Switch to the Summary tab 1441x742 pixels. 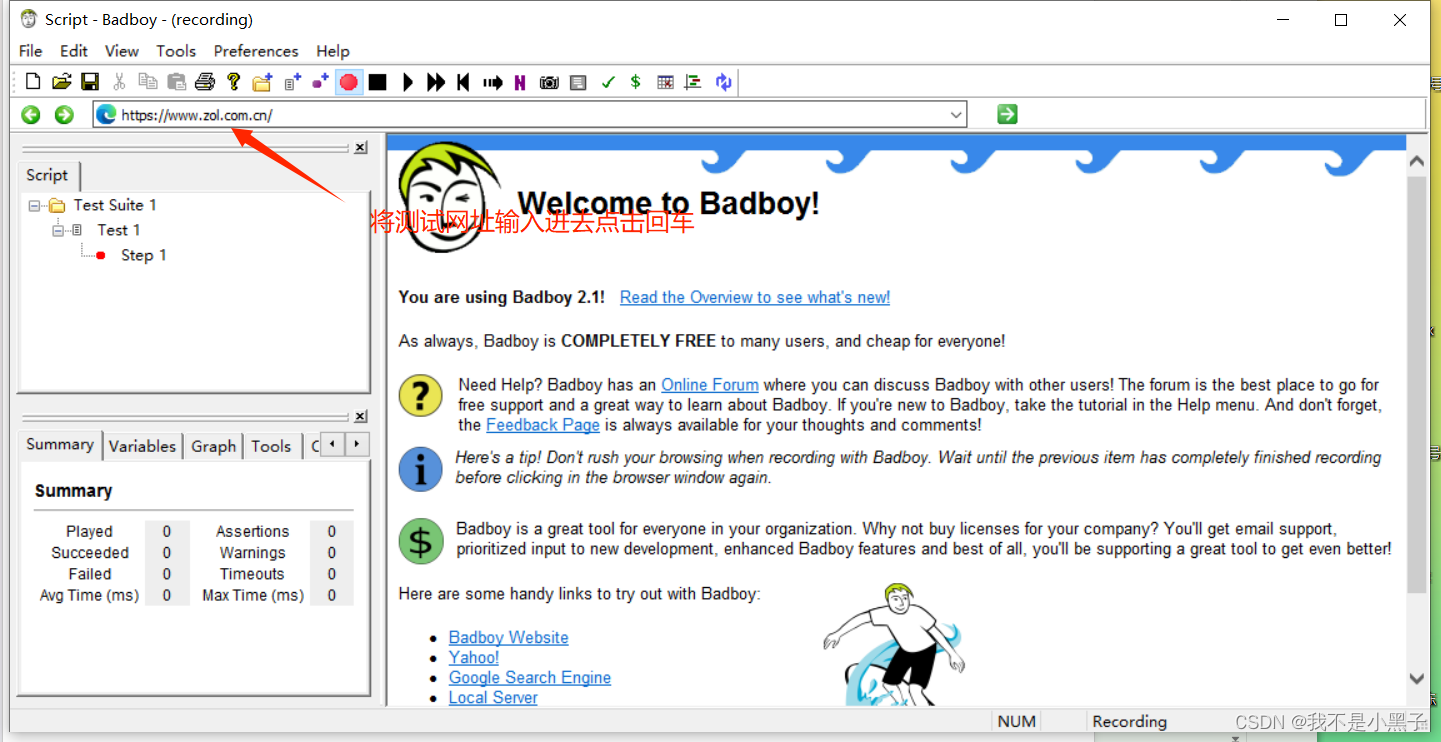coord(60,445)
